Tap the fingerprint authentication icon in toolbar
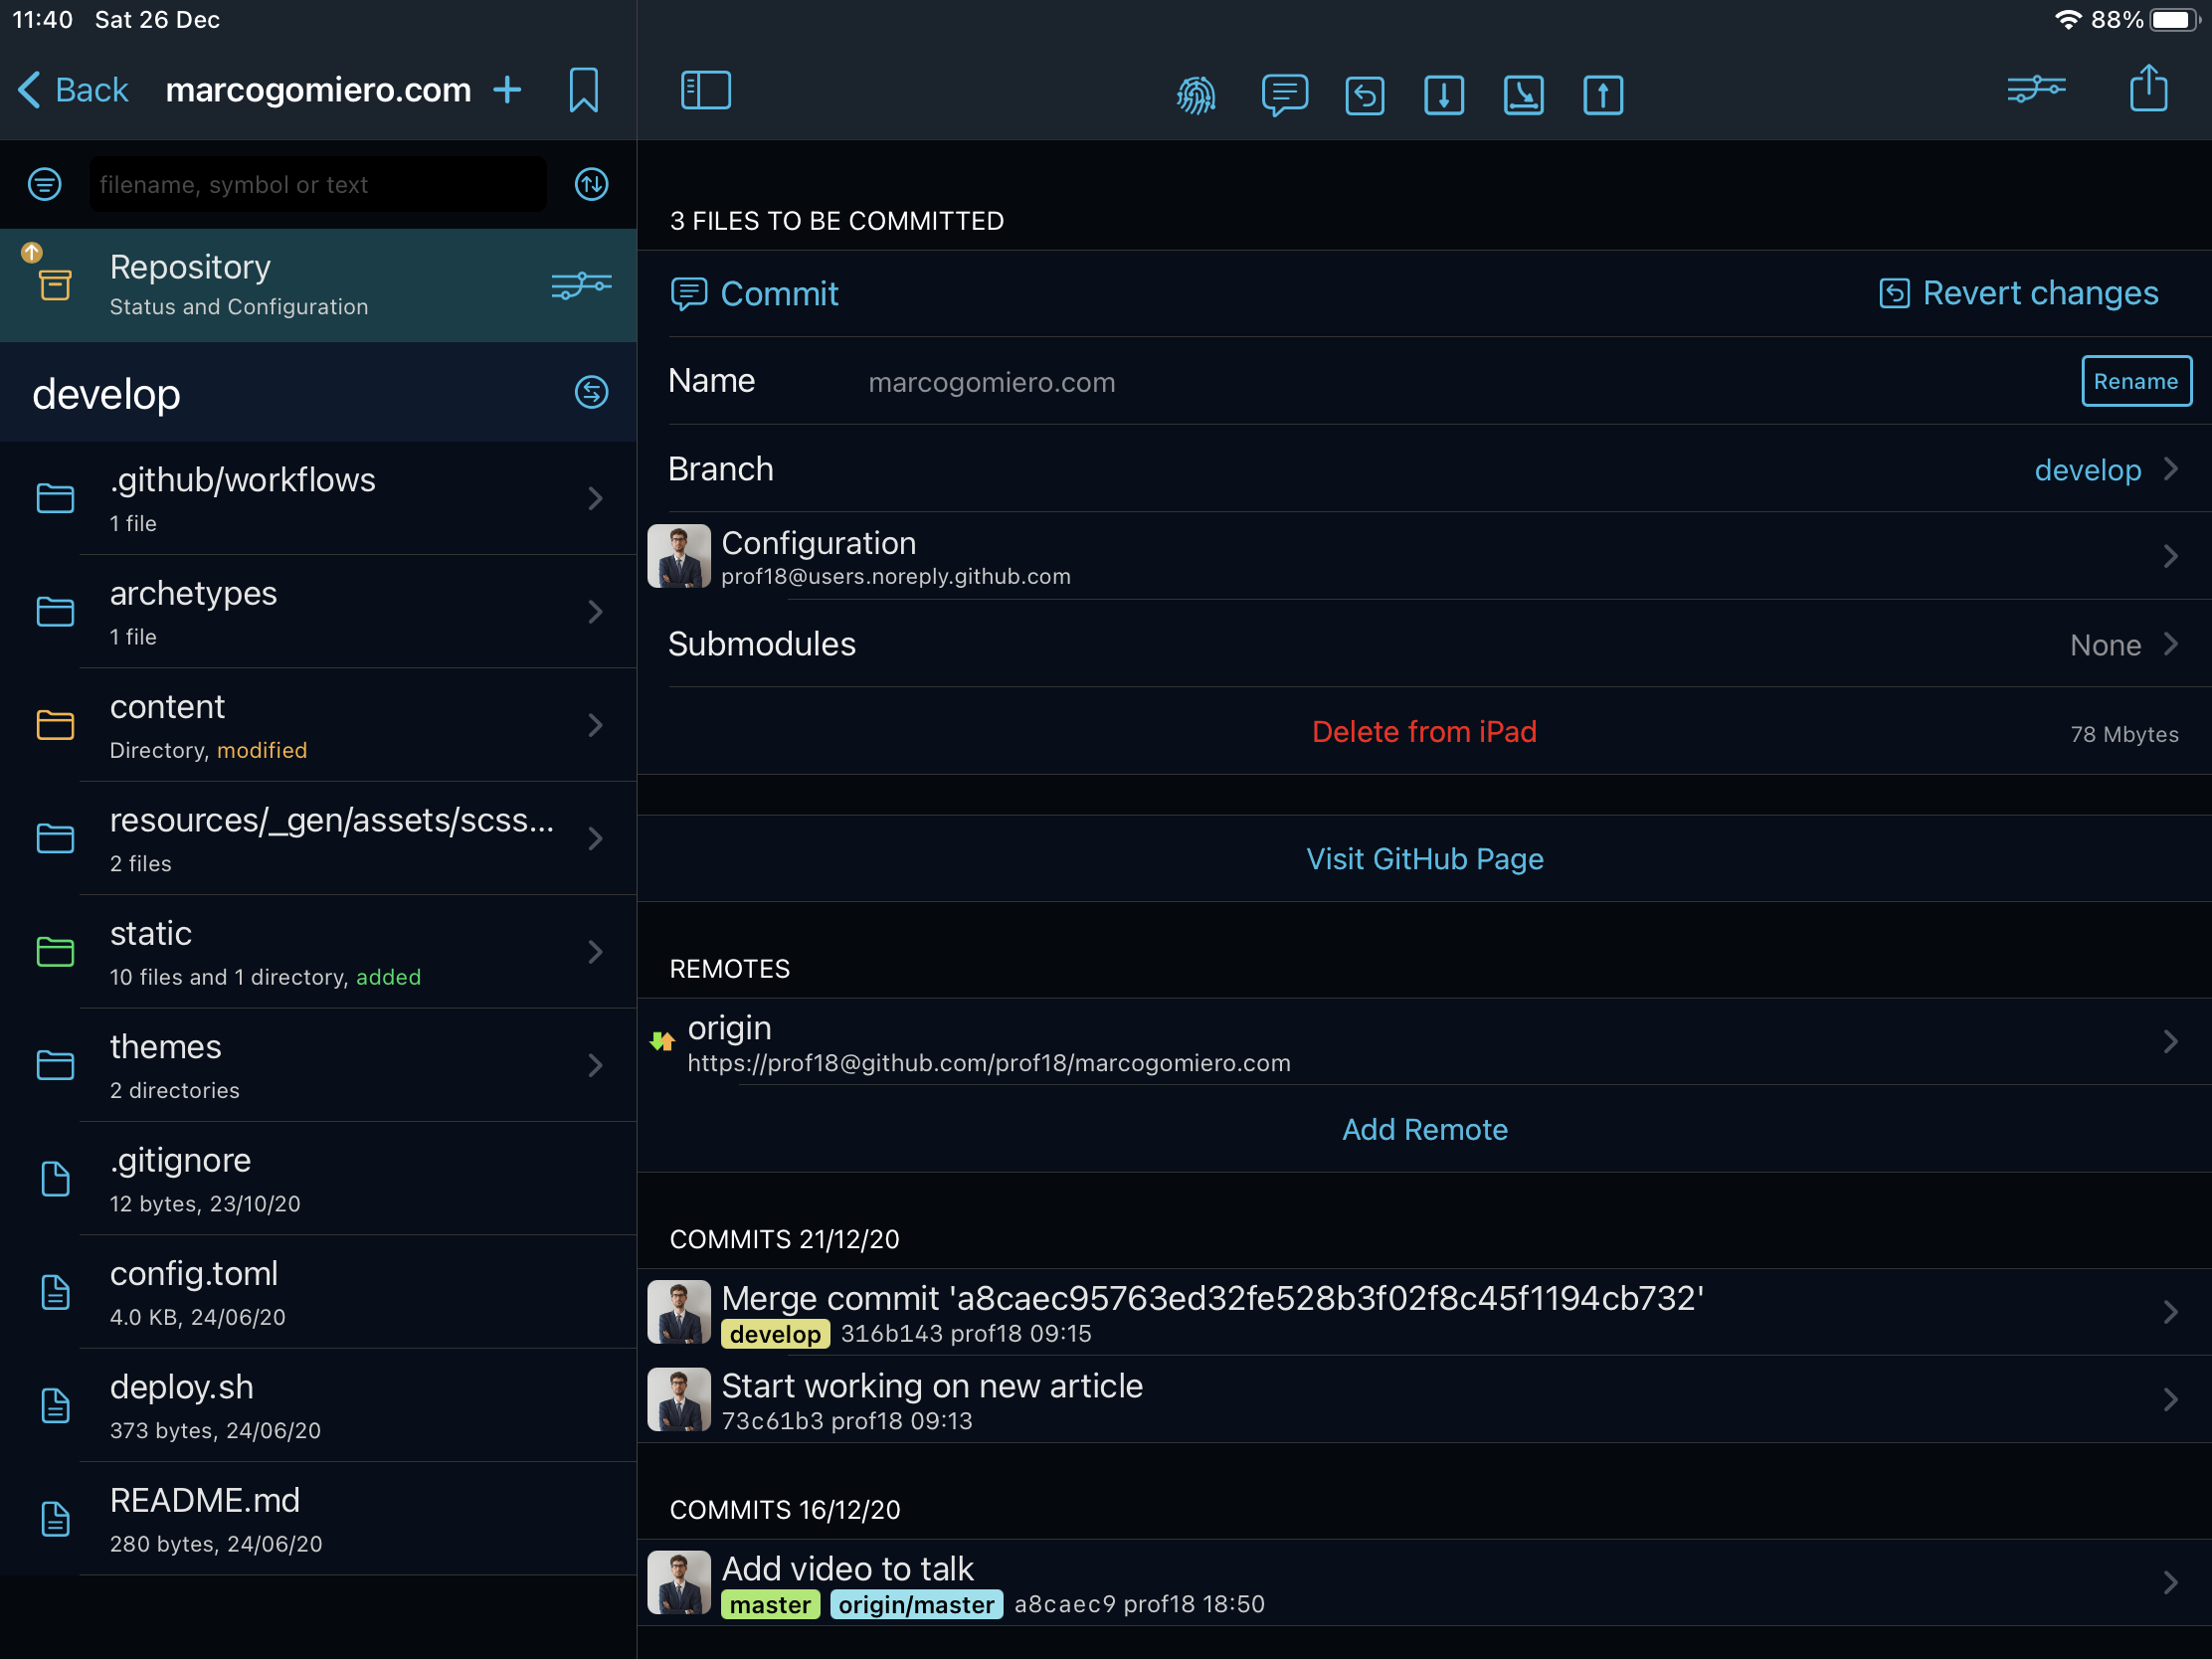2212x1659 pixels. (x=1196, y=95)
